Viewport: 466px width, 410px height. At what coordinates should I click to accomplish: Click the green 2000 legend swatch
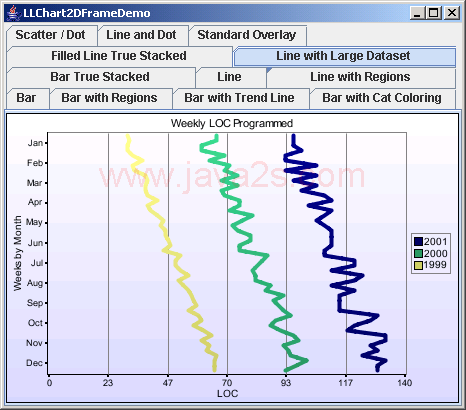point(418,253)
